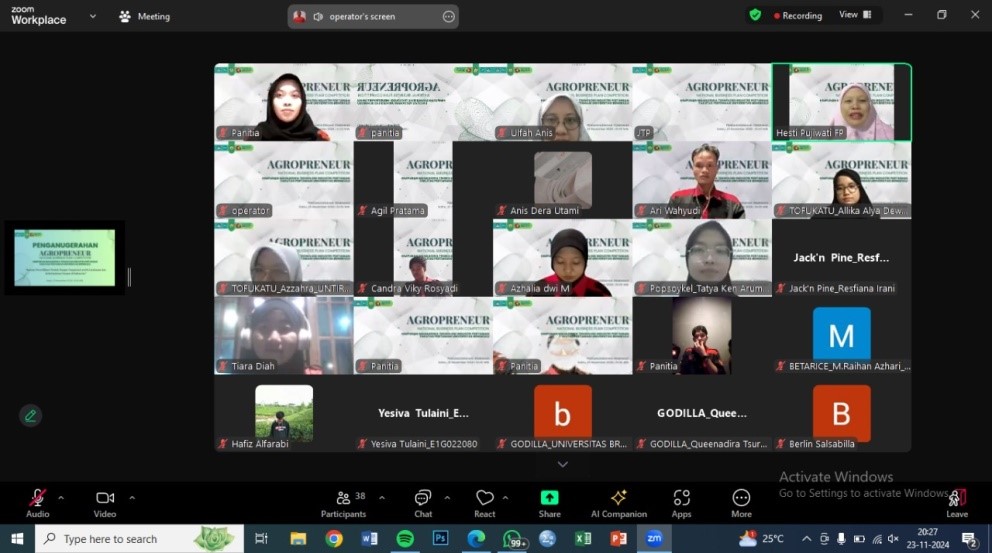Open Microsoft Word from the taskbar
This screenshot has width=992, height=553.
[x=369, y=538]
